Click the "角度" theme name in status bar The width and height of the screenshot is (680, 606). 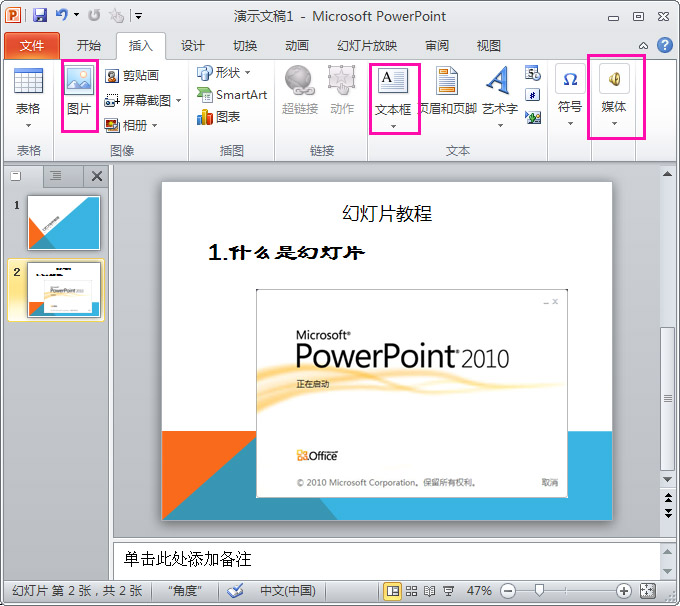click(x=185, y=591)
